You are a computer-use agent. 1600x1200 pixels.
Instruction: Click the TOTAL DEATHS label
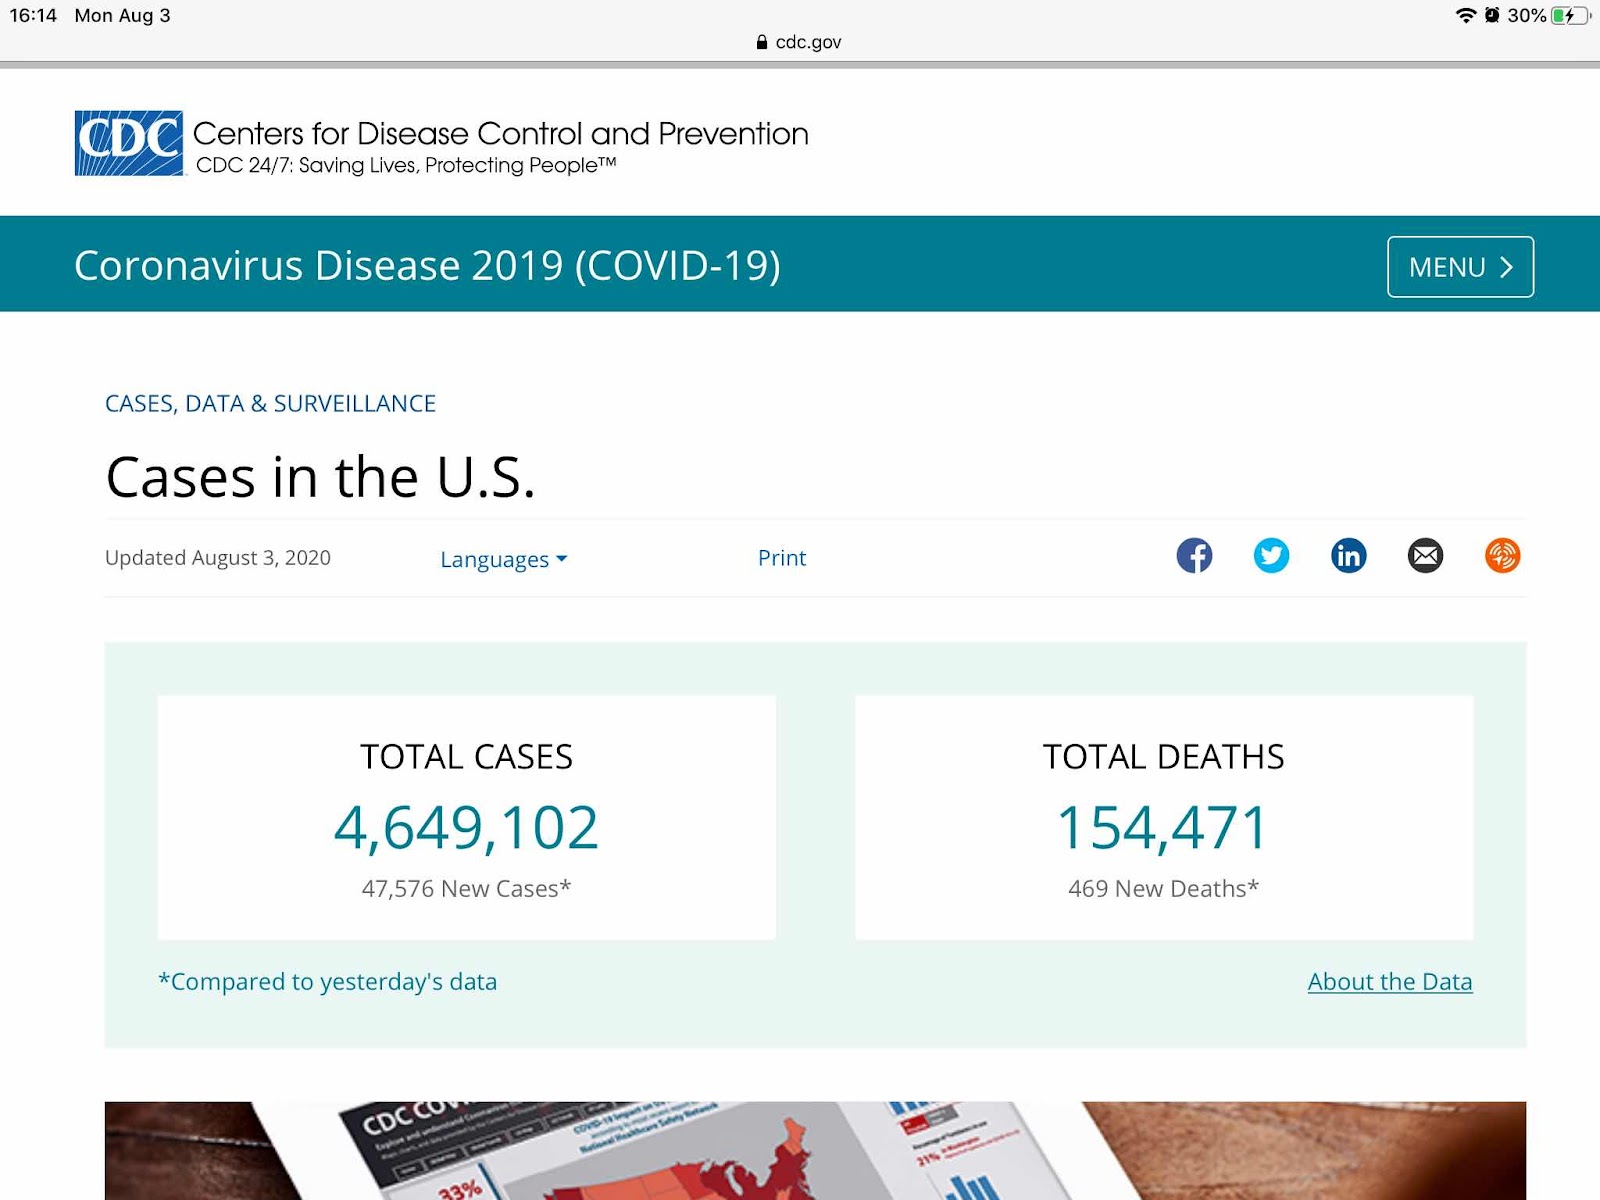coord(1163,757)
